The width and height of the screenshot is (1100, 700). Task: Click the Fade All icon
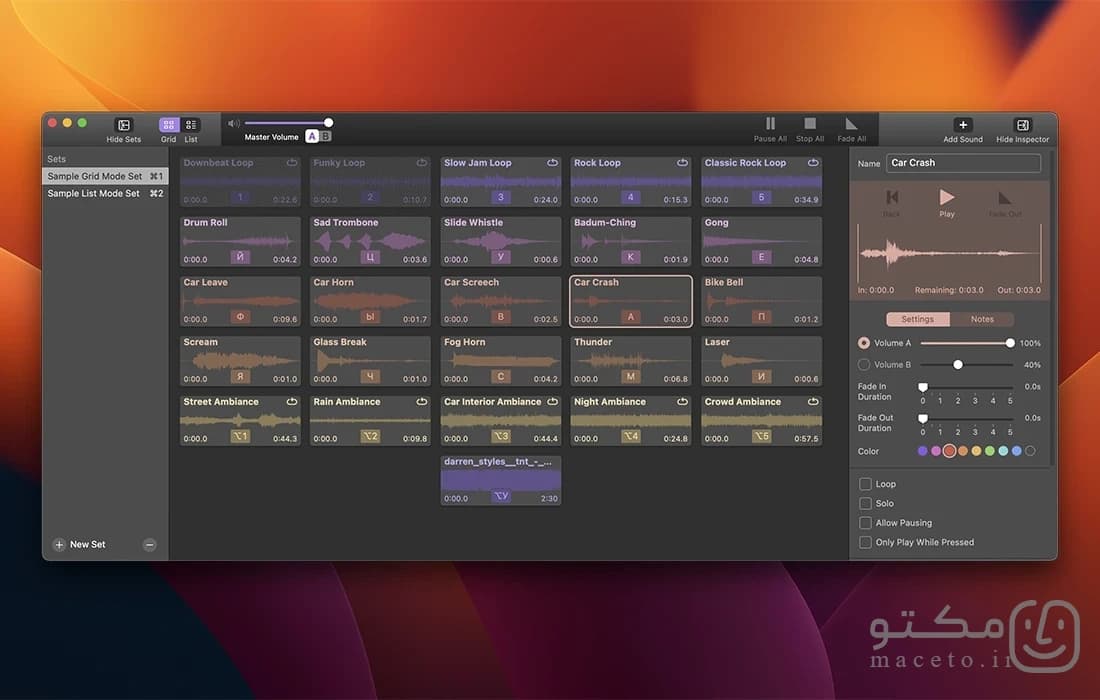851,124
